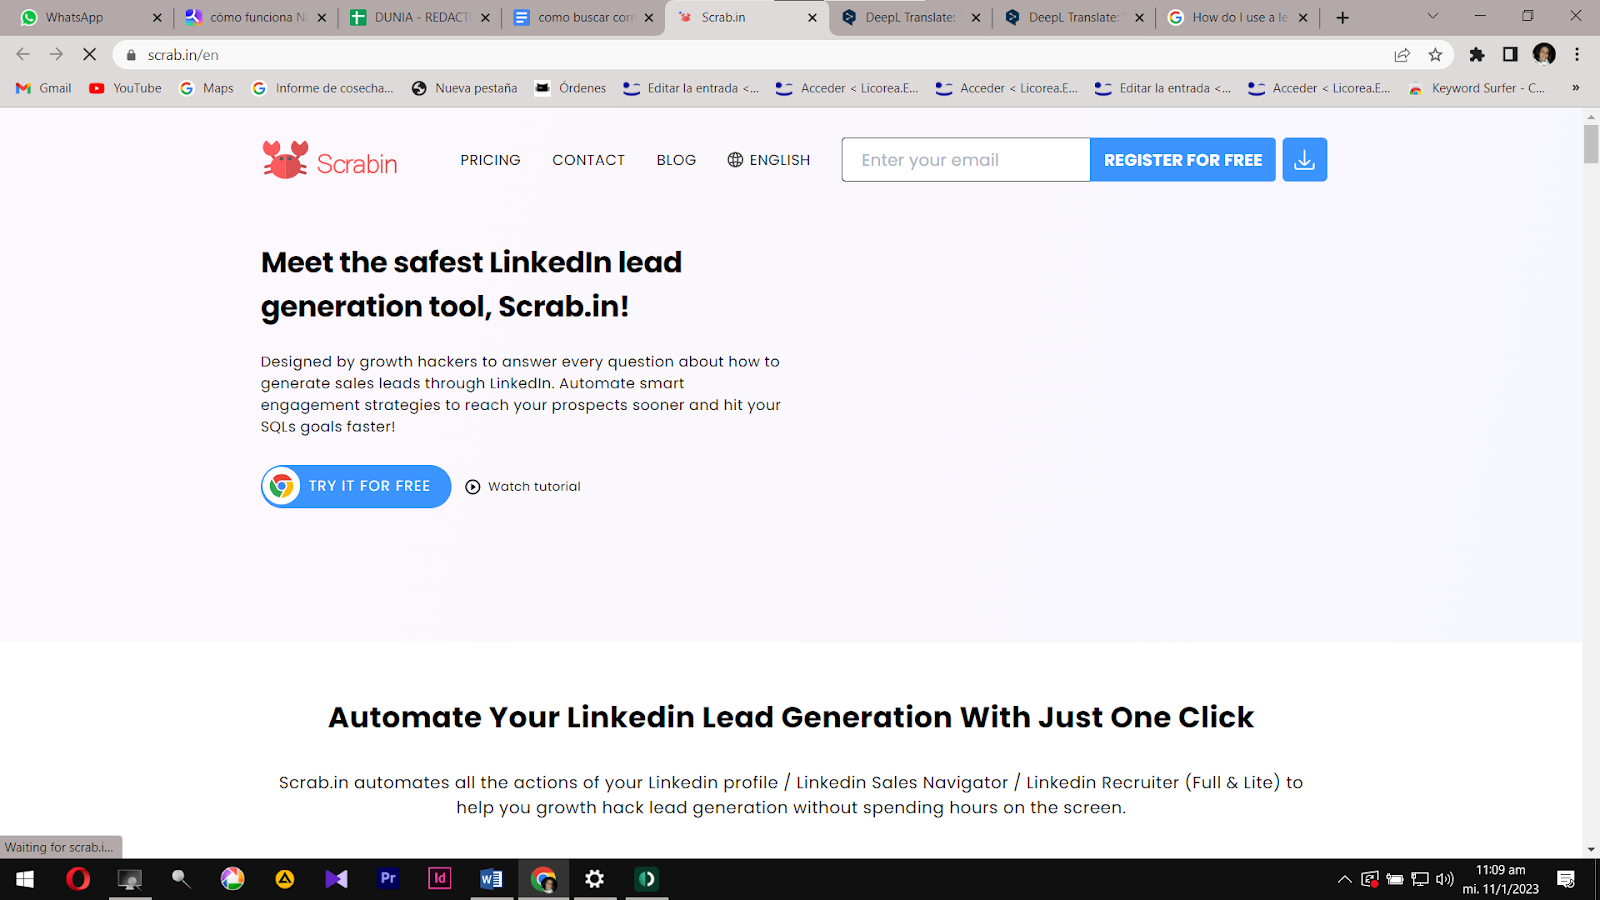The height and width of the screenshot is (900, 1600).
Task: Click the Chrome icon in Try It button
Action: click(282, 486)
